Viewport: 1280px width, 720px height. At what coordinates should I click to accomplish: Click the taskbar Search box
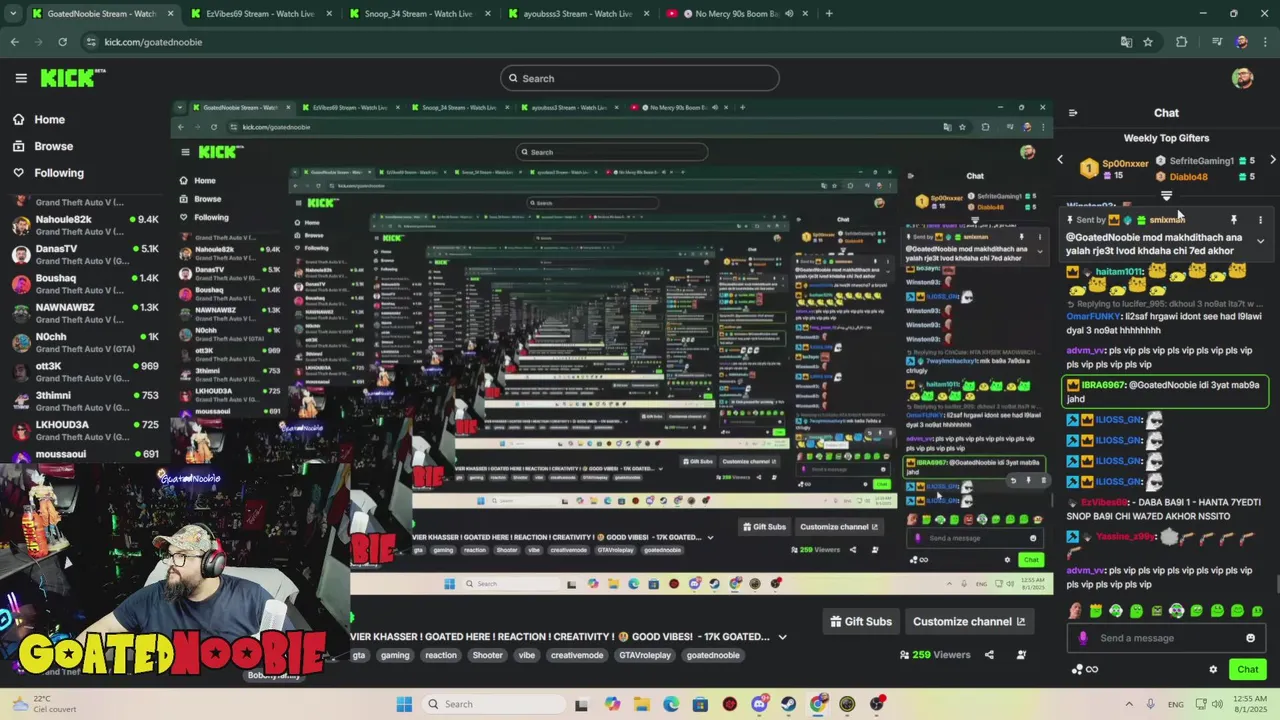[x=492, y=704]
